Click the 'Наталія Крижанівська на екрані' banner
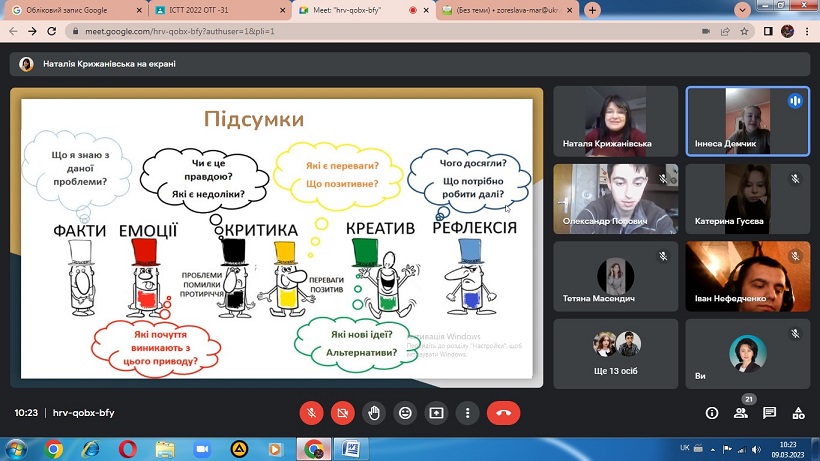The width and height of the screenshot is (820, 461). pos(410,64)
